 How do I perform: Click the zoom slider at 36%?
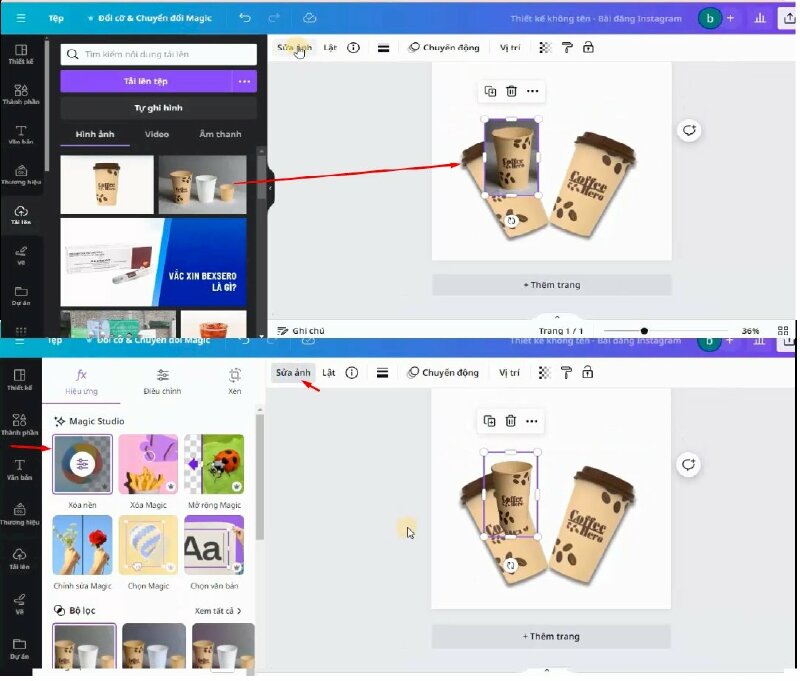pyautogui.click(x=644, y=330)
